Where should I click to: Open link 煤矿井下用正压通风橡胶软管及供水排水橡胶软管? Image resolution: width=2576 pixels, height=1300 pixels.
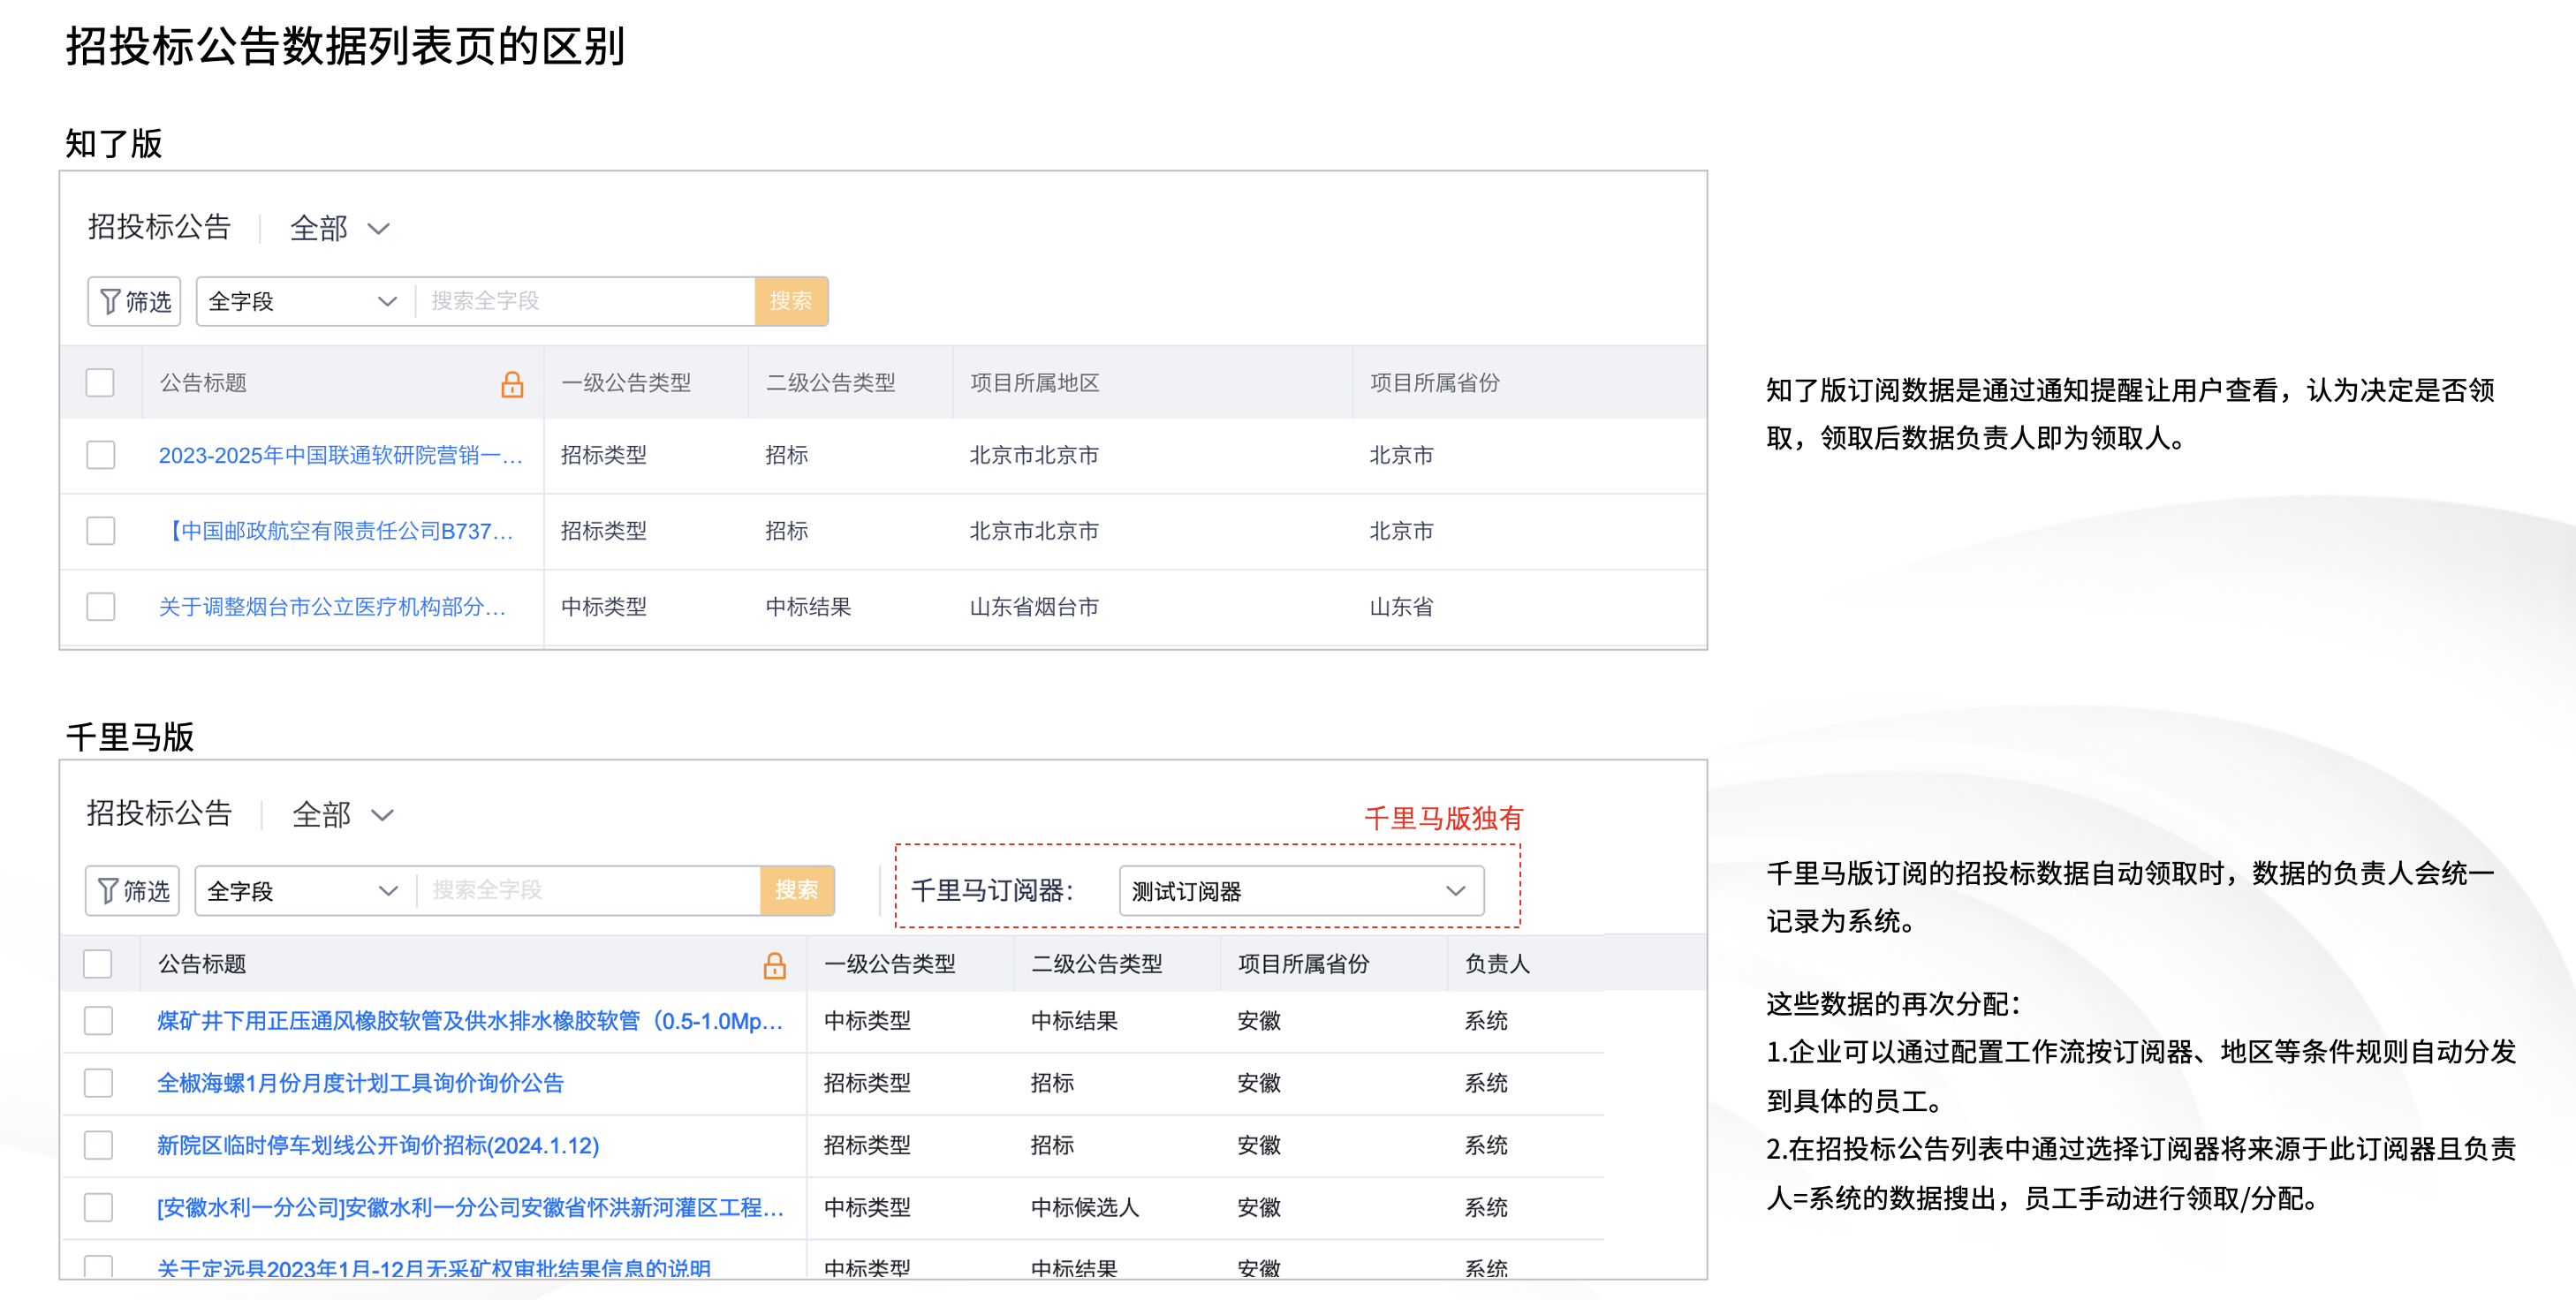point(470,1021)
